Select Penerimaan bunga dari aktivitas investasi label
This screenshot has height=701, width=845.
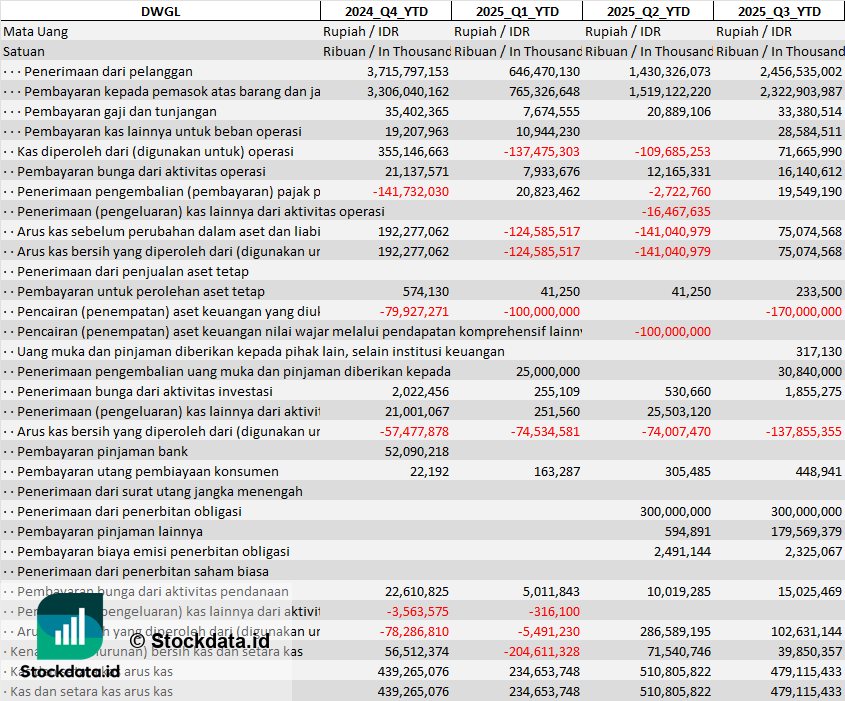pos(145,392)
